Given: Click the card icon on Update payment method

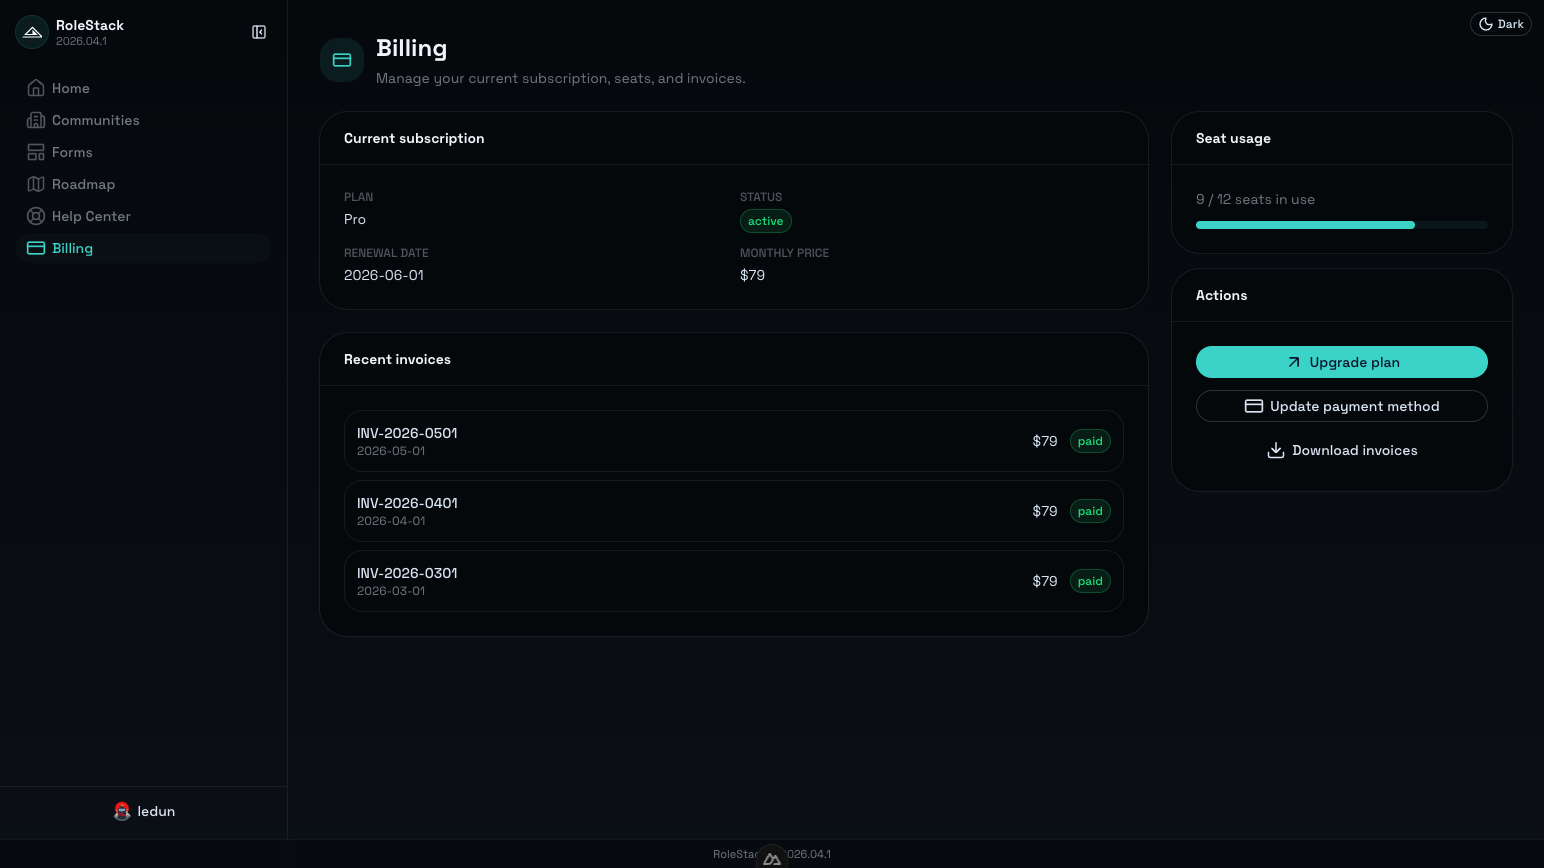Looking at the screenshot, I should point(1253,406).
